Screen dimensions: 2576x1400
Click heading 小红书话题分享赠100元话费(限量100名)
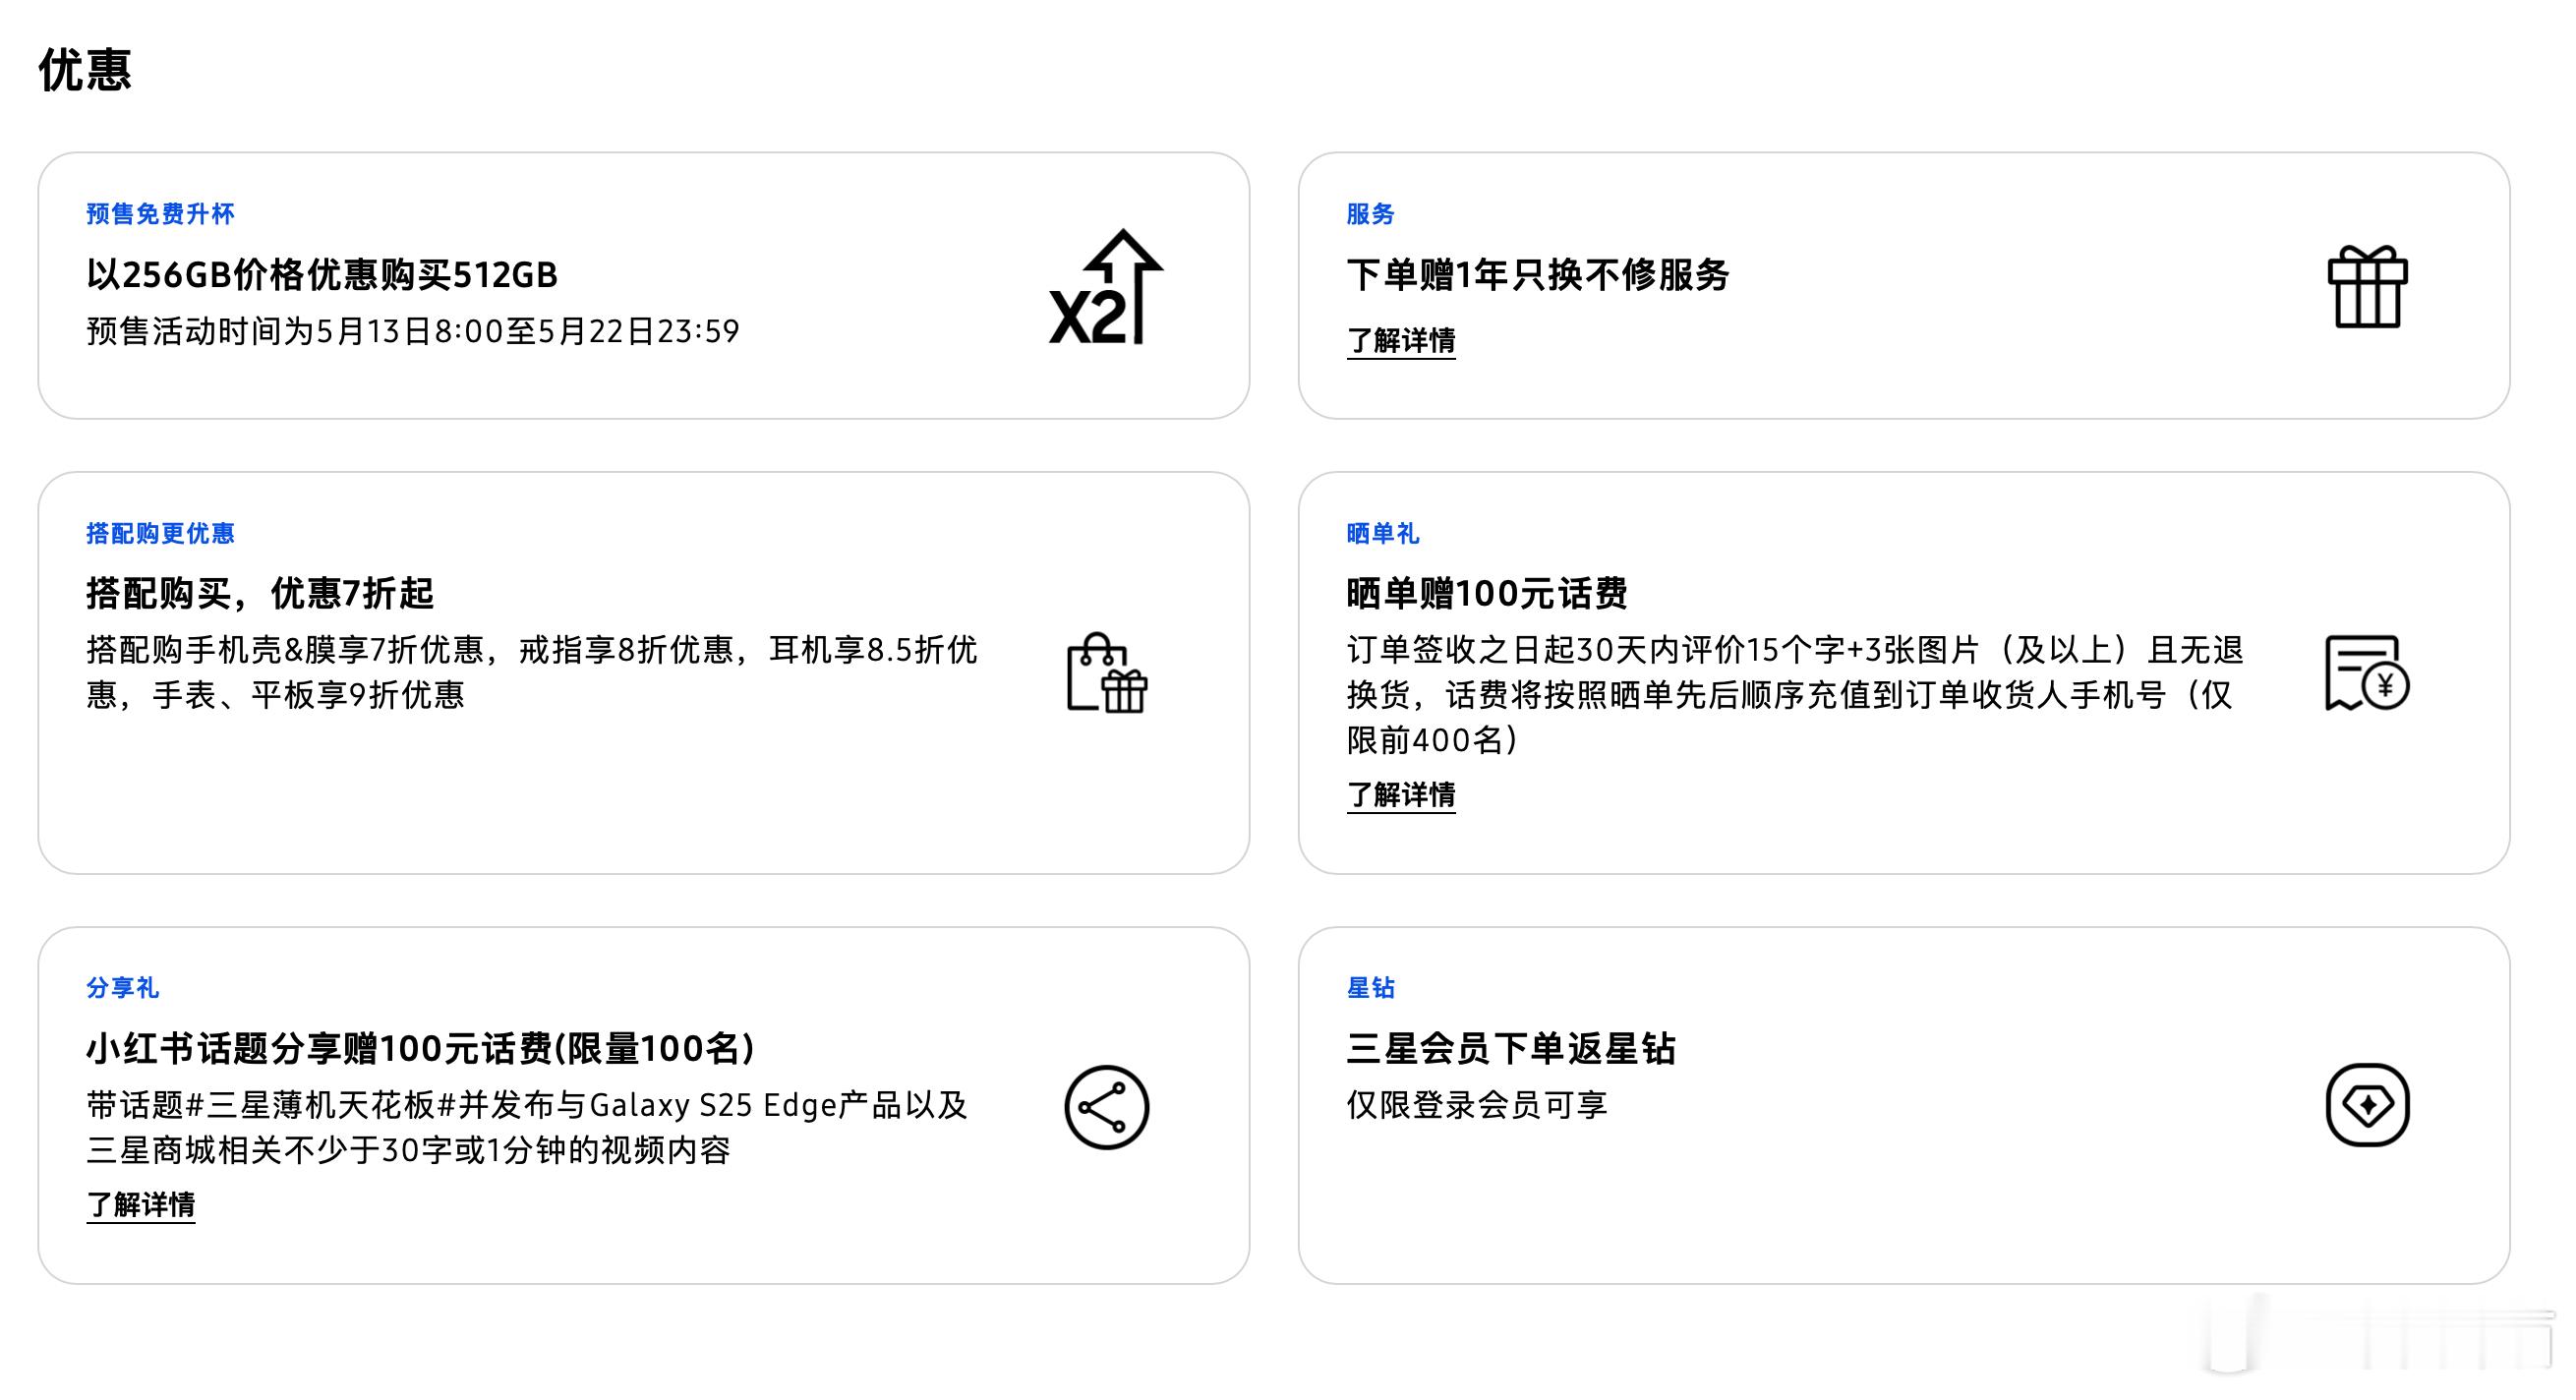tap(421, 1048)
